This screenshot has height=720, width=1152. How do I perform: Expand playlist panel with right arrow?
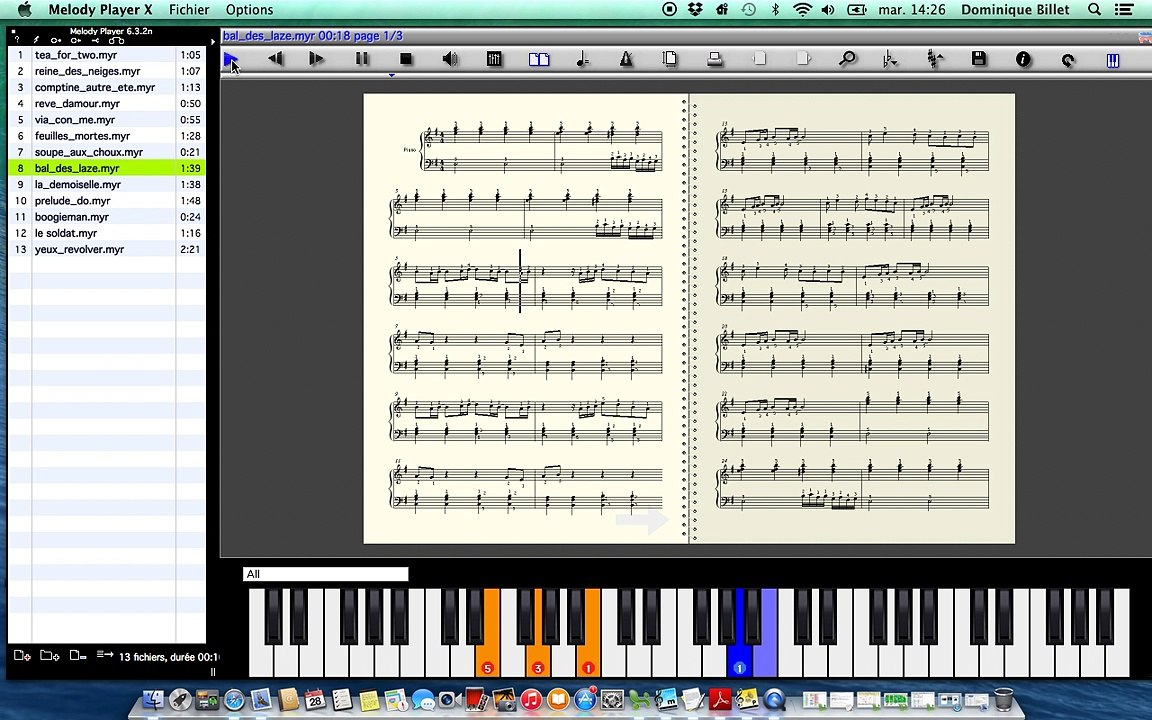pos(212,41)
